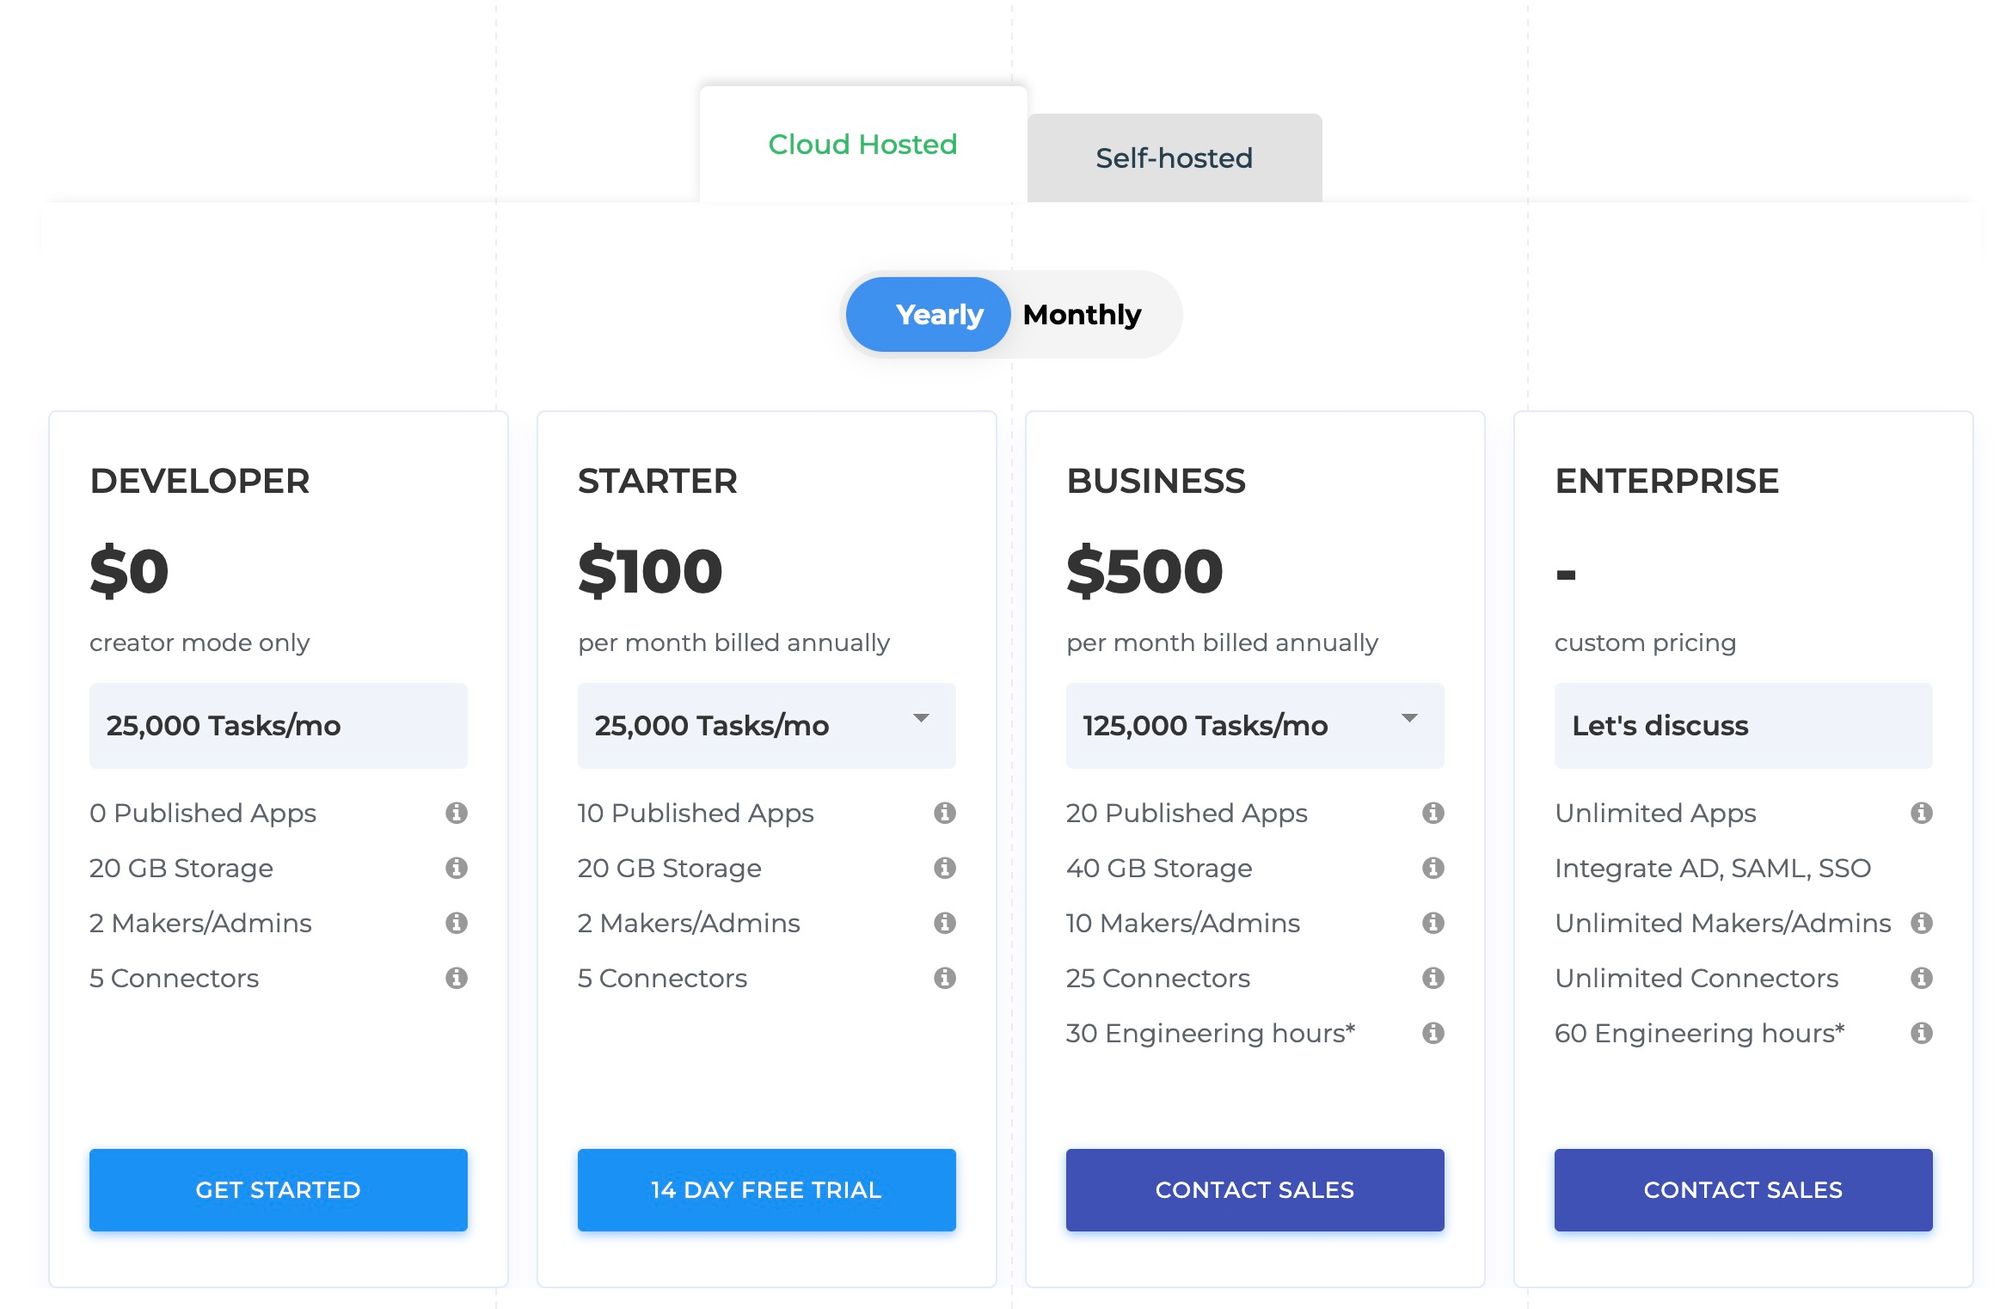Click info icon next to Starter 20 GB Storage
This screenshot has height=1309, width=2000.
(x=944, y=868)
